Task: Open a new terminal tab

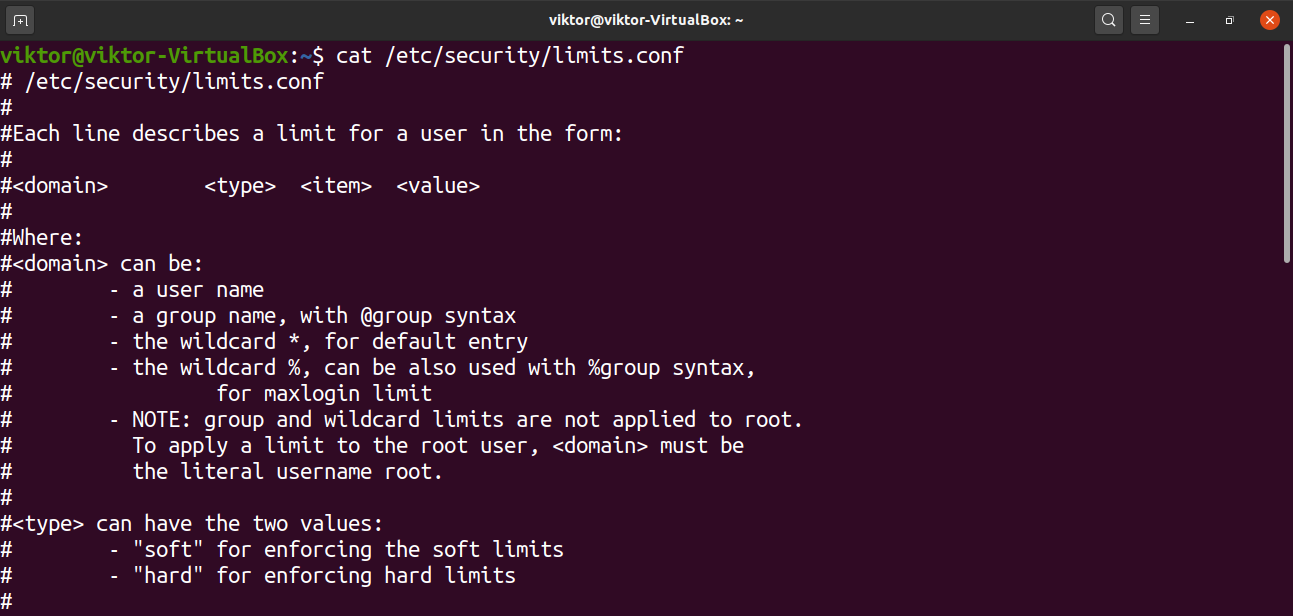Action: [20, 20]
